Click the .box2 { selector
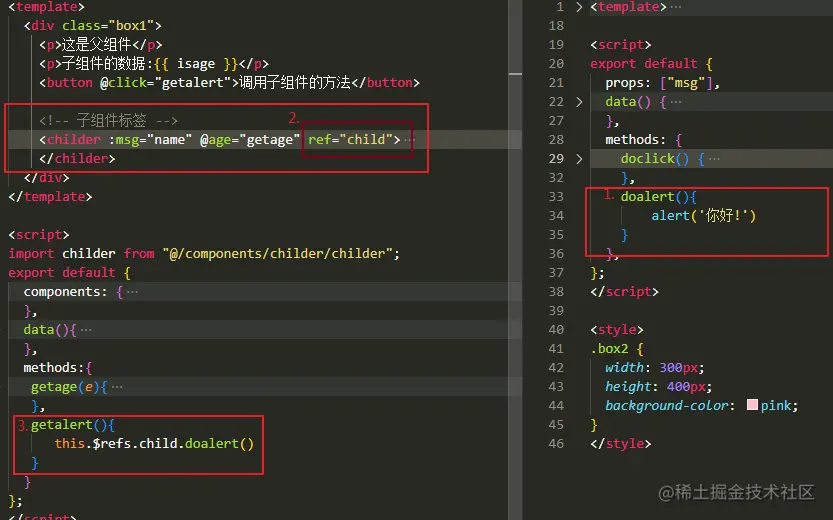The width and height of the screenshot is (833, 520). coord(617,349)
